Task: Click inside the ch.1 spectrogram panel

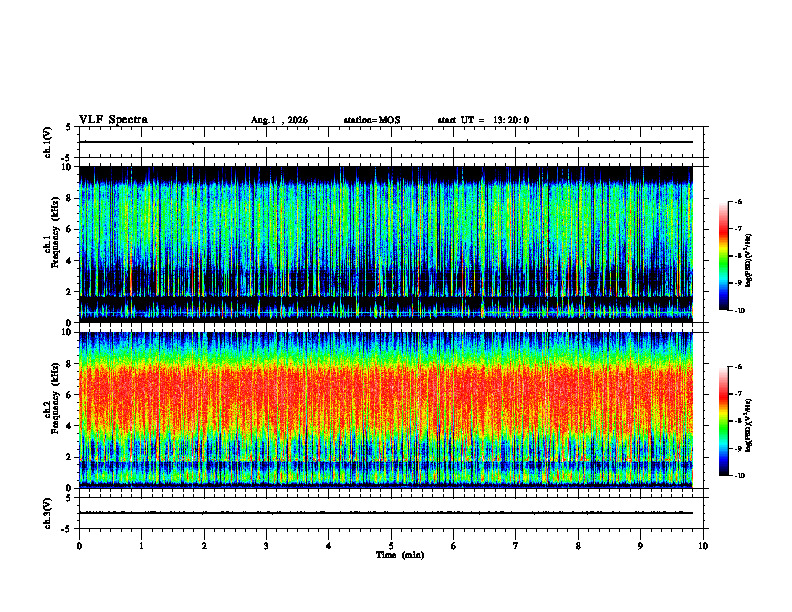Action: 385,244
